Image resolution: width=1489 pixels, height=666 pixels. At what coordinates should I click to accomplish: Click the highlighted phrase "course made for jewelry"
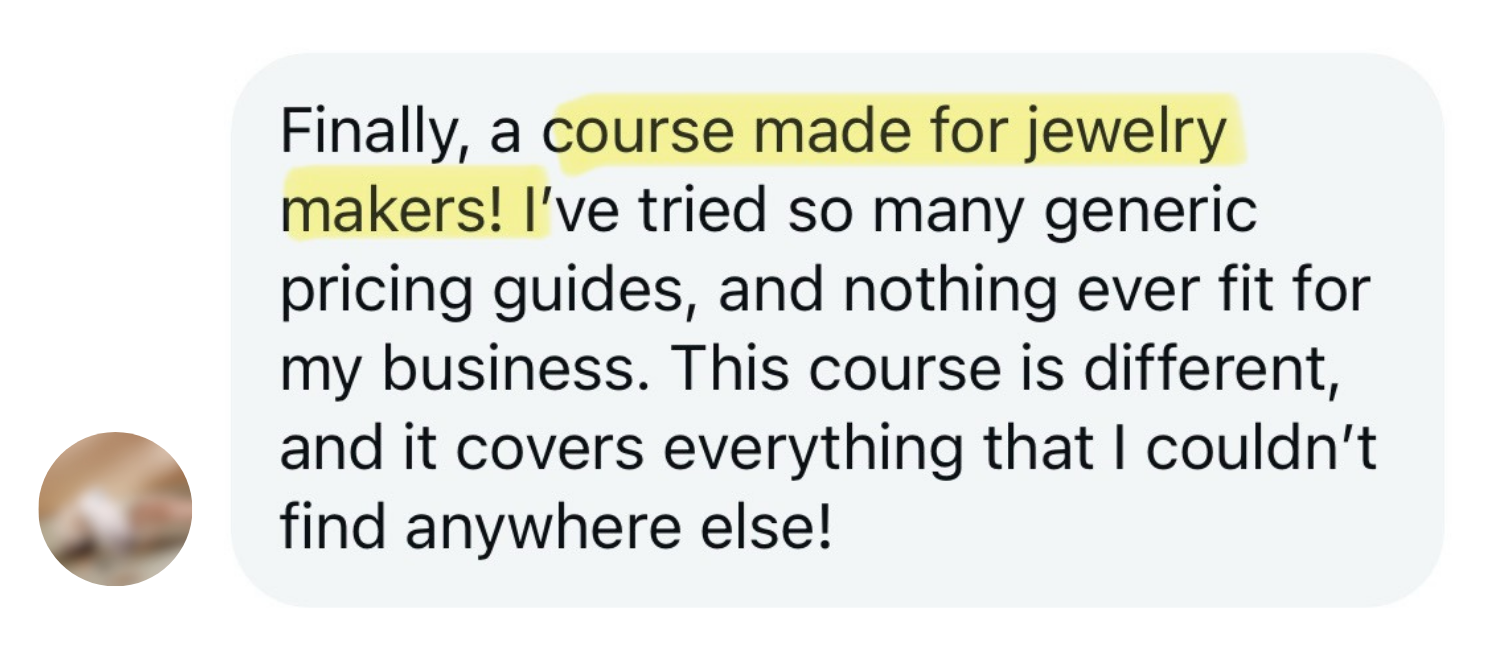(x=888, y=133)
